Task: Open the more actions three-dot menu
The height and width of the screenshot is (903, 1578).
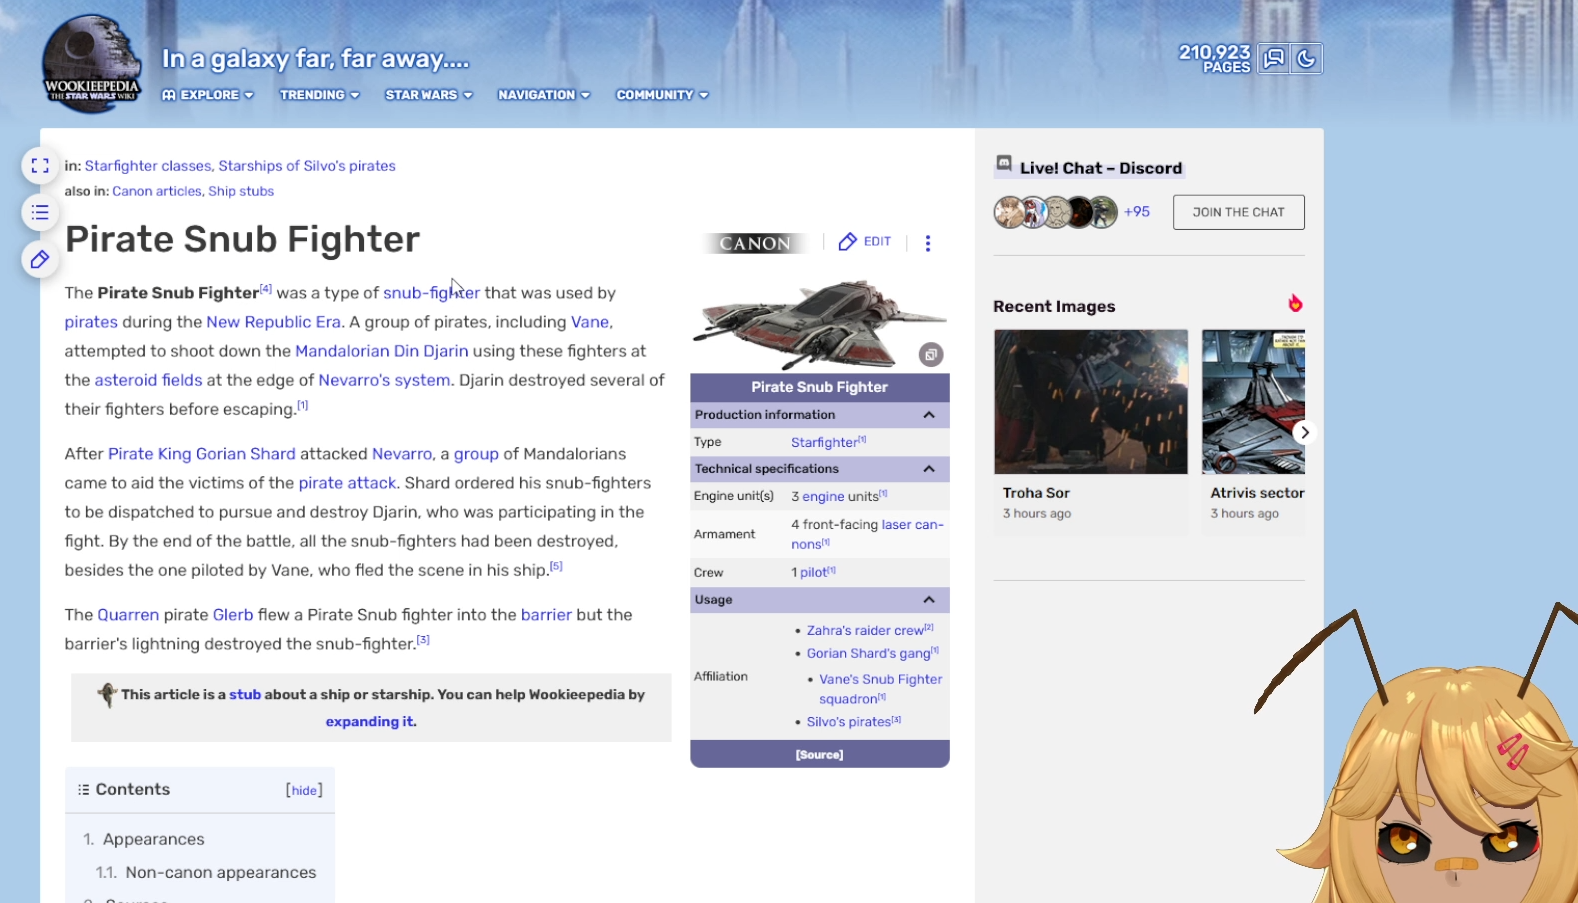Action: (928, 243)
